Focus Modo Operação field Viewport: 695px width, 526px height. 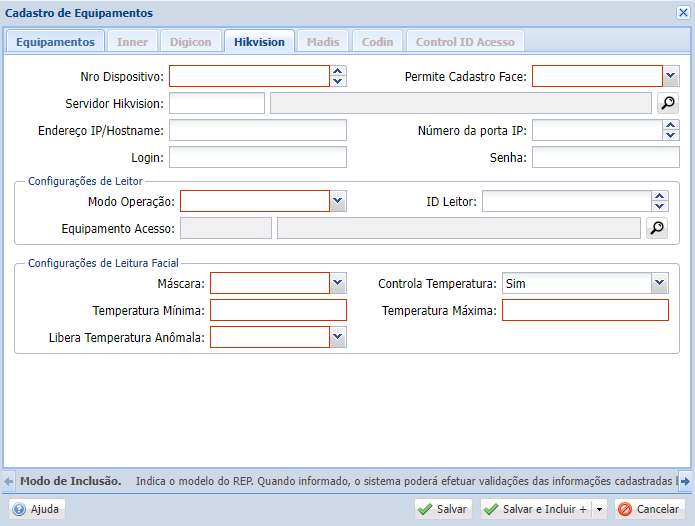point(255,201)
